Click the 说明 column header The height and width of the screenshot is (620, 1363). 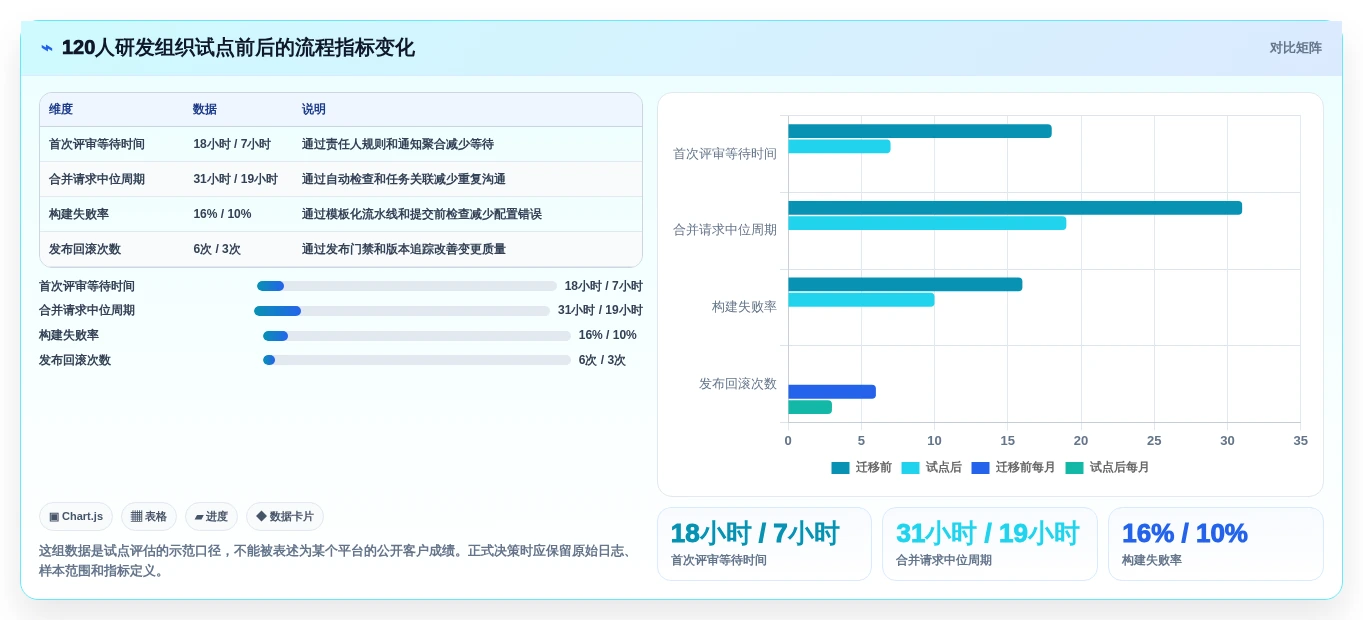click(314, 110)
